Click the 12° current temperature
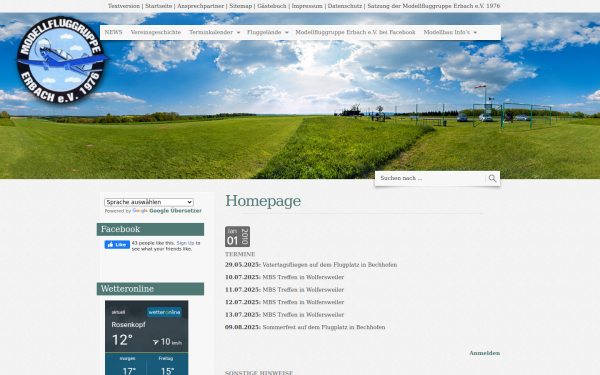This screenshot has height=375, width=600. tap(122, 340)
